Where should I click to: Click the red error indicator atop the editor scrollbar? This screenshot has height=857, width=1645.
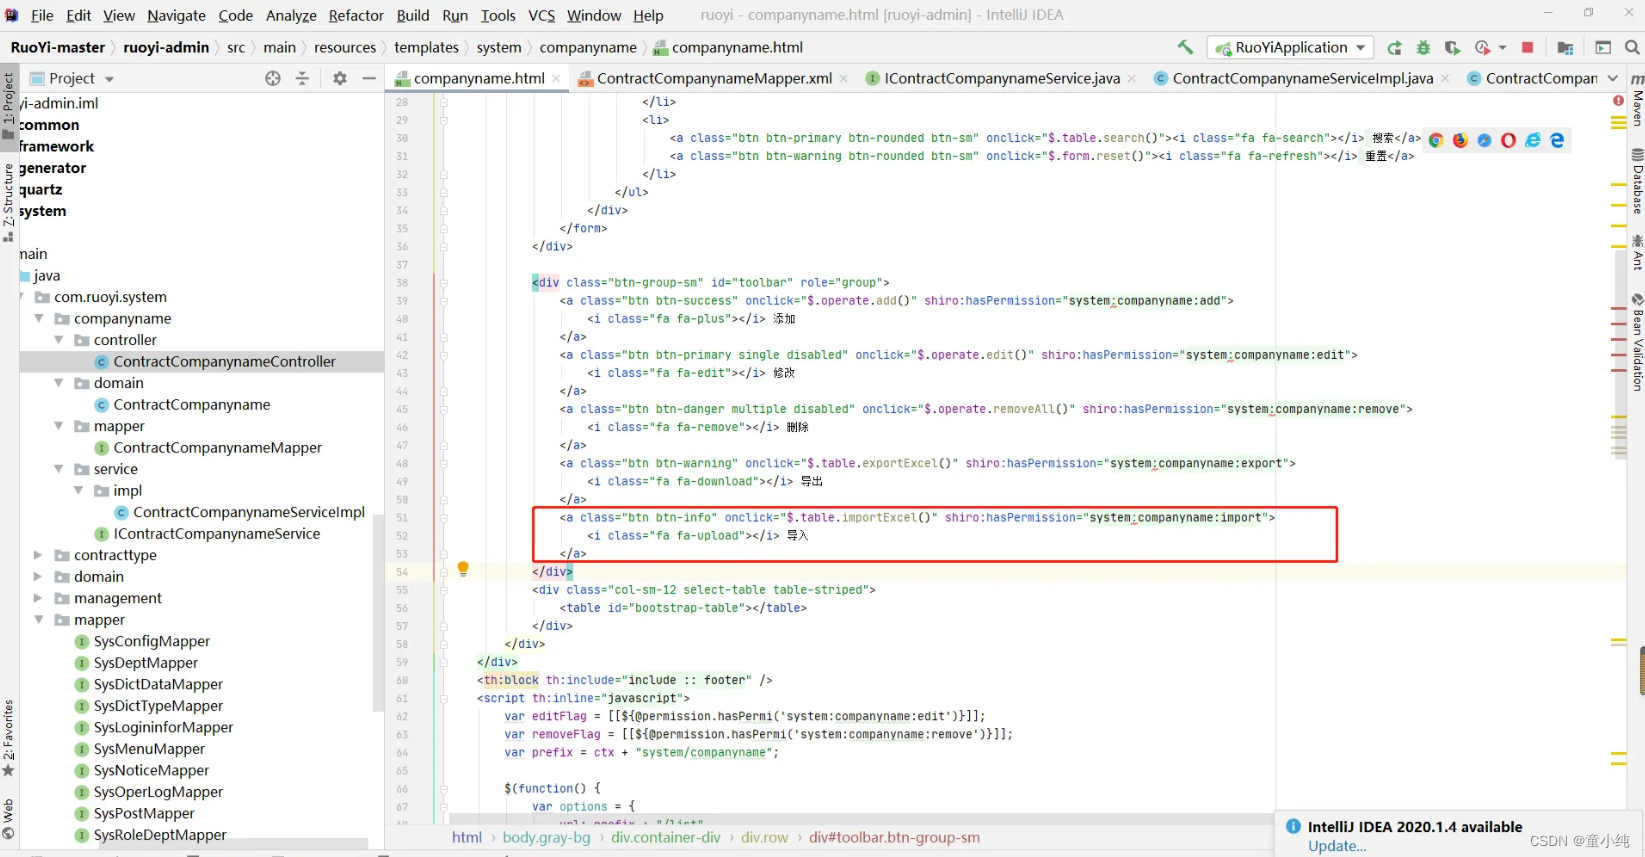1618,101
